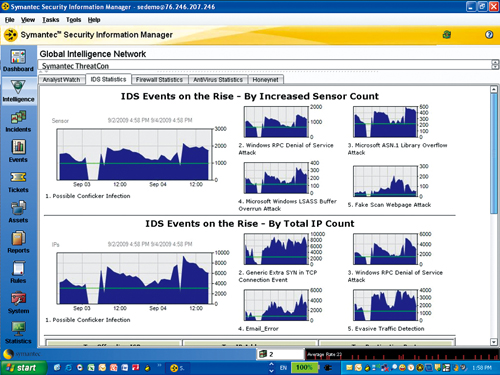Open the View menu

coord(28,20)
